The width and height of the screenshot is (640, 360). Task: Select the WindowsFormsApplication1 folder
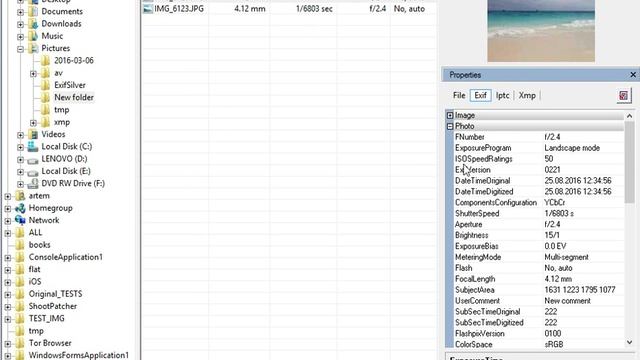click(x=79, y=355)
